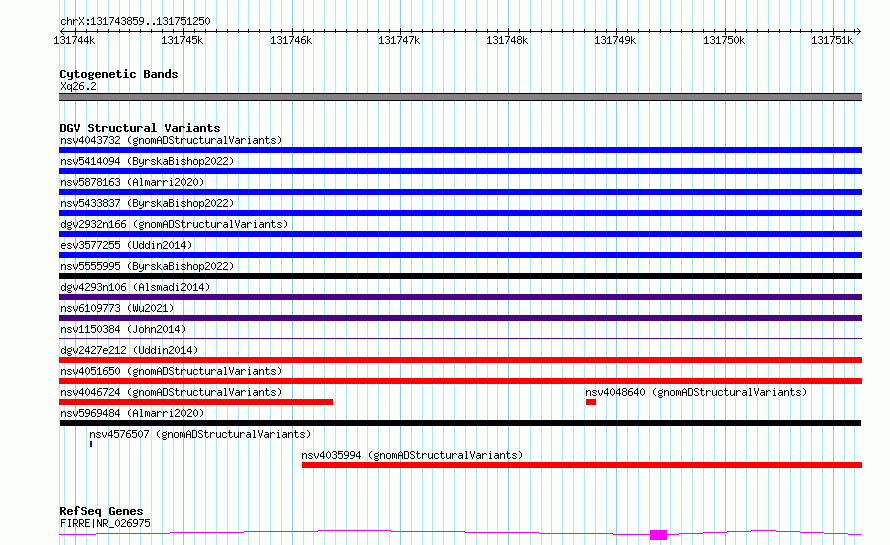Screen dimensions: 890x545
Task: Select the purple bar under dgv4293n106
Action: click(460, 297)
